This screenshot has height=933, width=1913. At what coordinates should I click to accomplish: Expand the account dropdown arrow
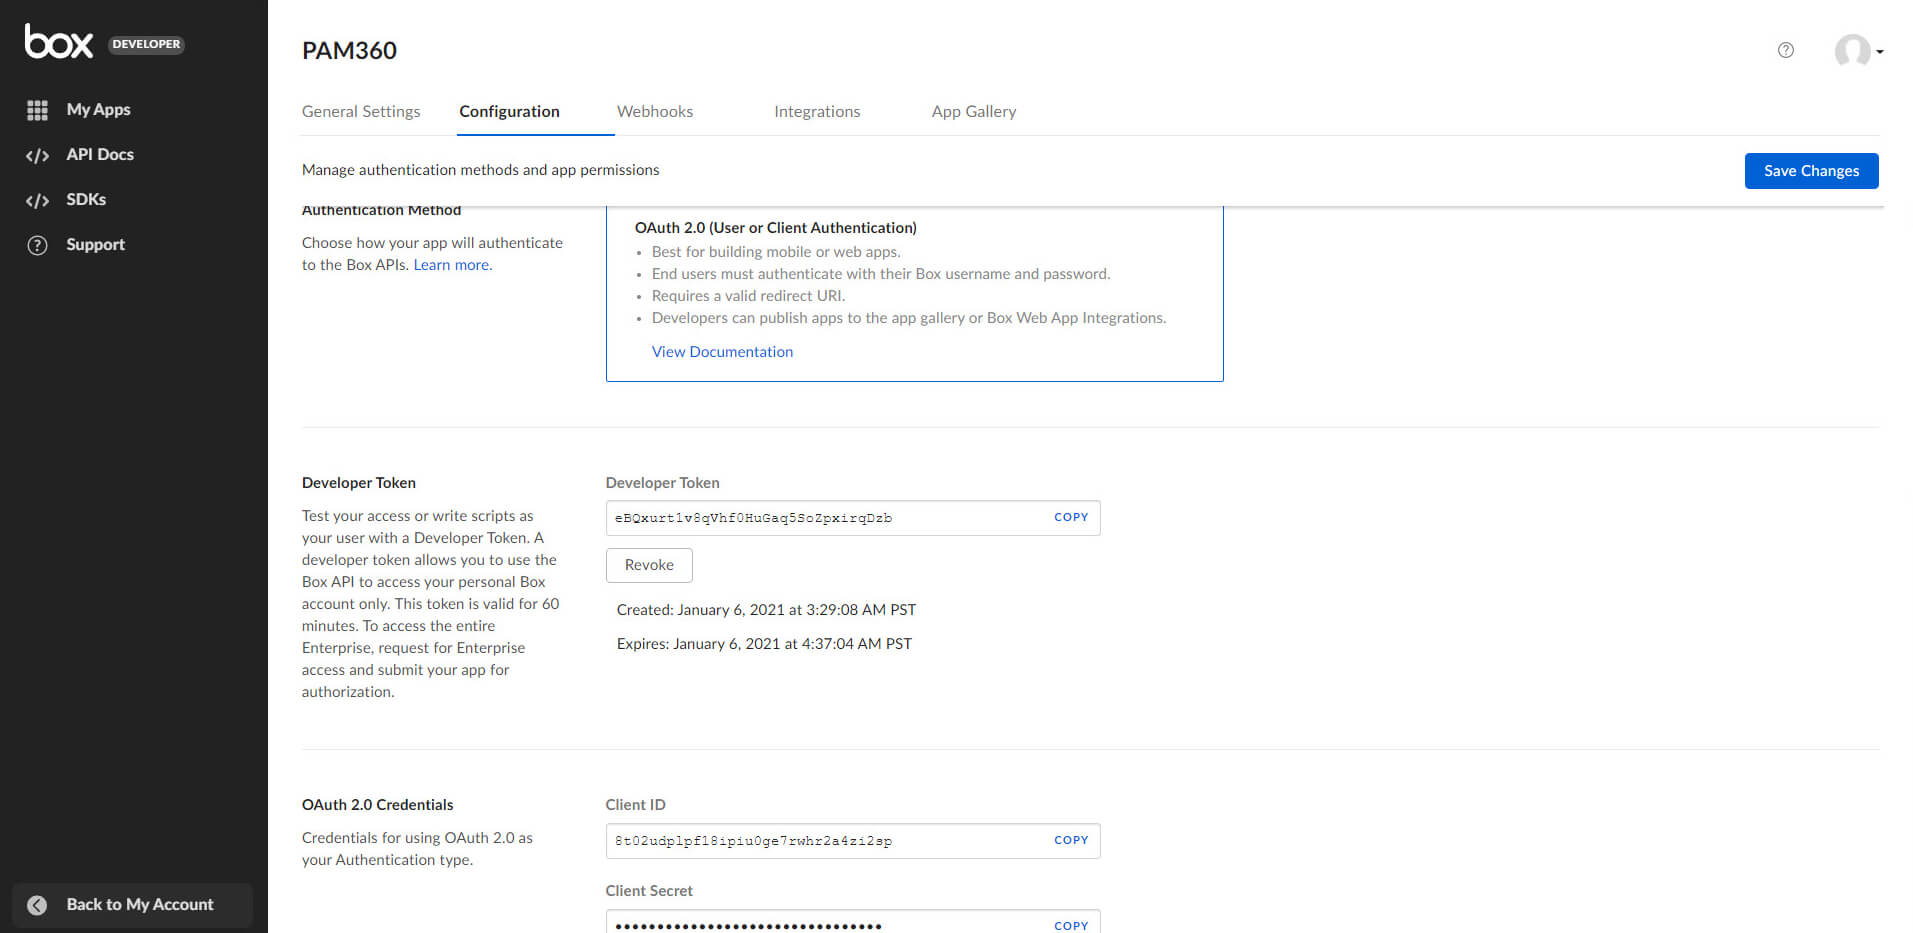click(1880, 52)
